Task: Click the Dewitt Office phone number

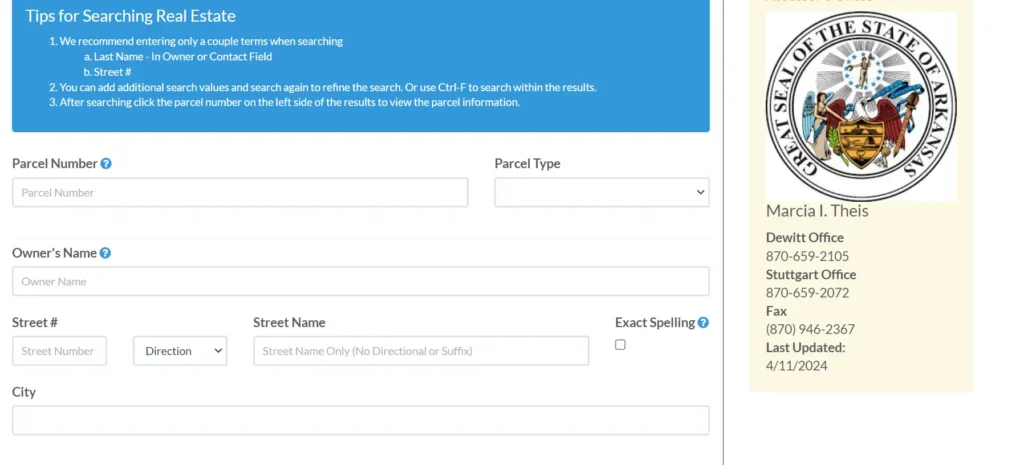Action: tap(807, 256)
